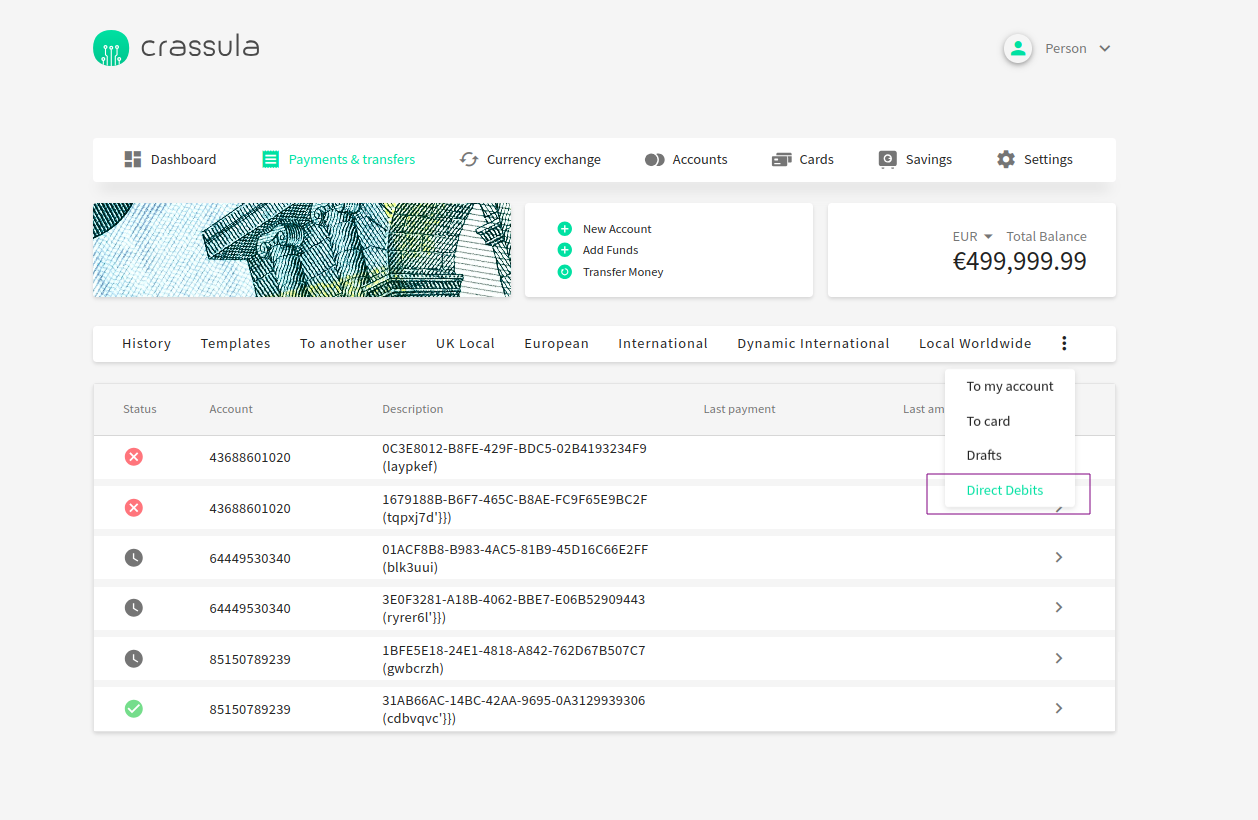Click the Savings safe icon
The width and height of the screenshot is (1258, 820).
[887, 160]
